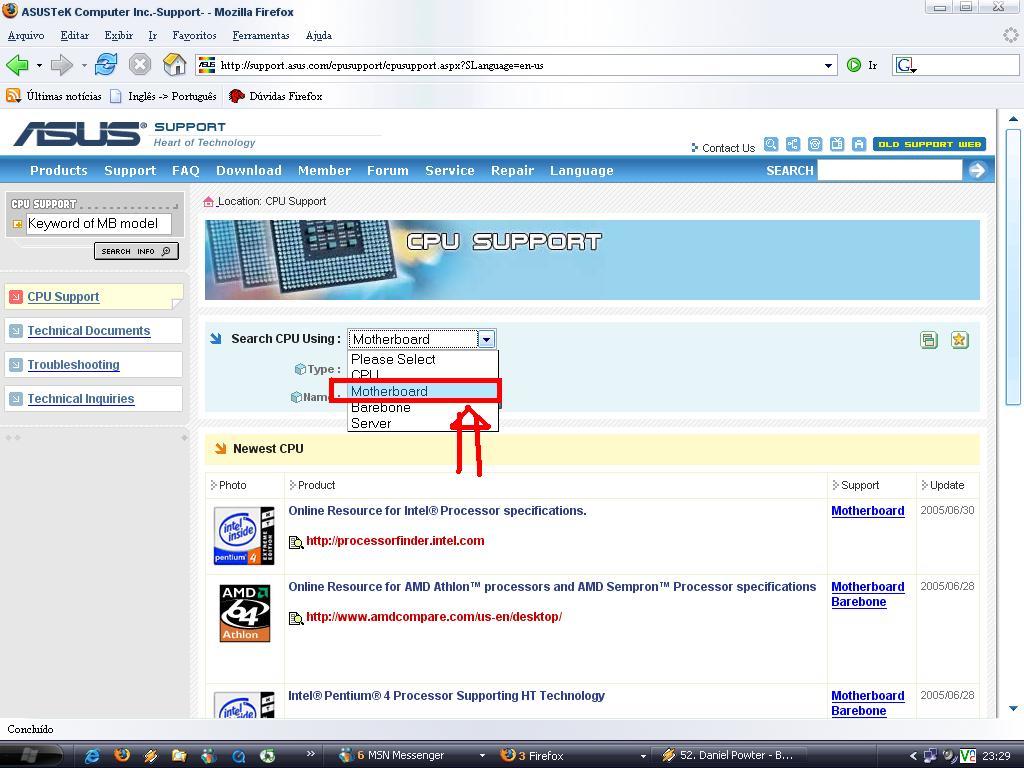Image resolution: width=1024 pixels, height=768 pixels.
Task: Click the site search arrow button
Action: [x=977, y=170]
